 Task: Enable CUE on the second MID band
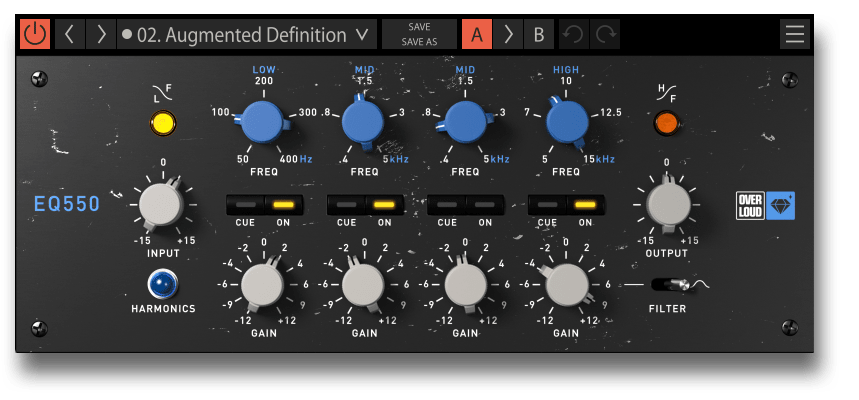click(446, 205)
